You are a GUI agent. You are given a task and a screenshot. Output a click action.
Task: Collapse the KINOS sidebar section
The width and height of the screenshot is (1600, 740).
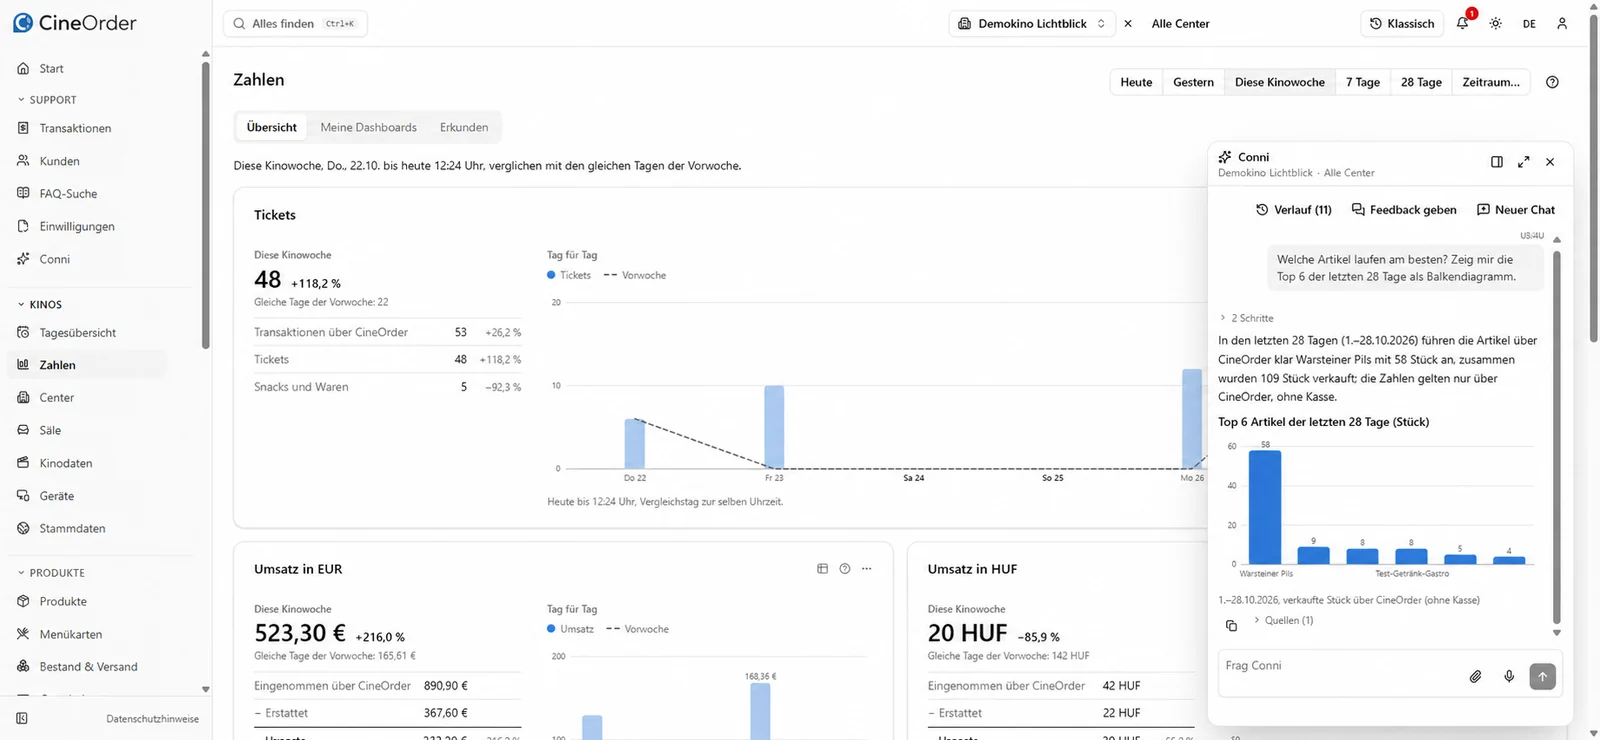[40, 305]
